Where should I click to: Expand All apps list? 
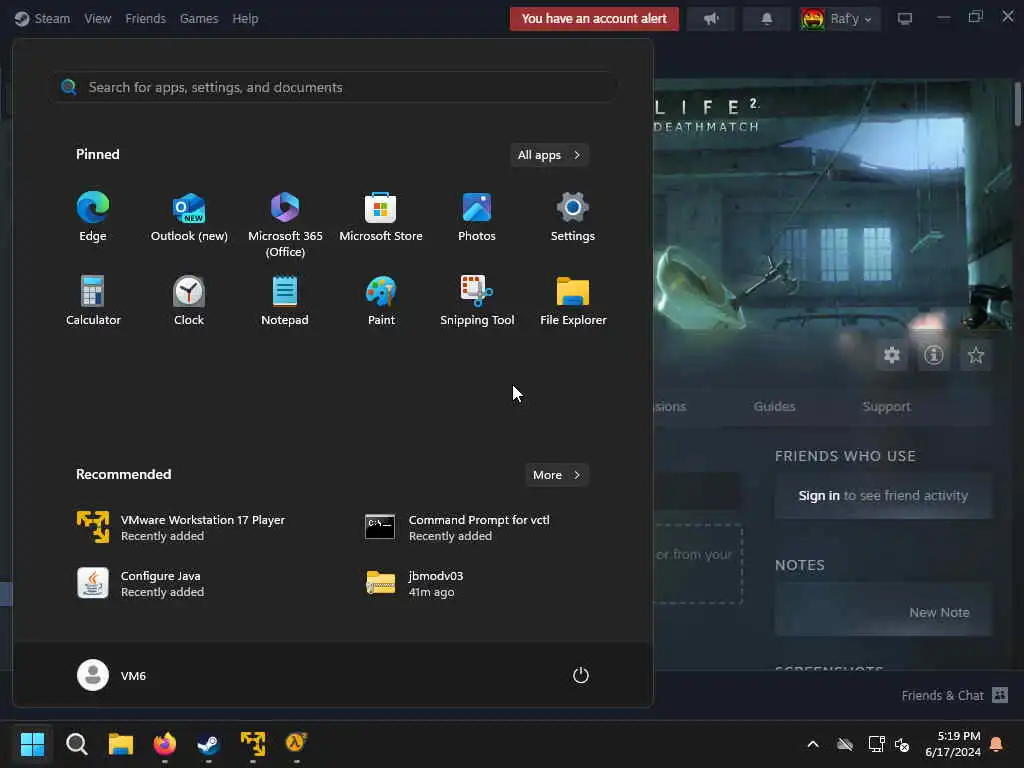tap(549, 155)
